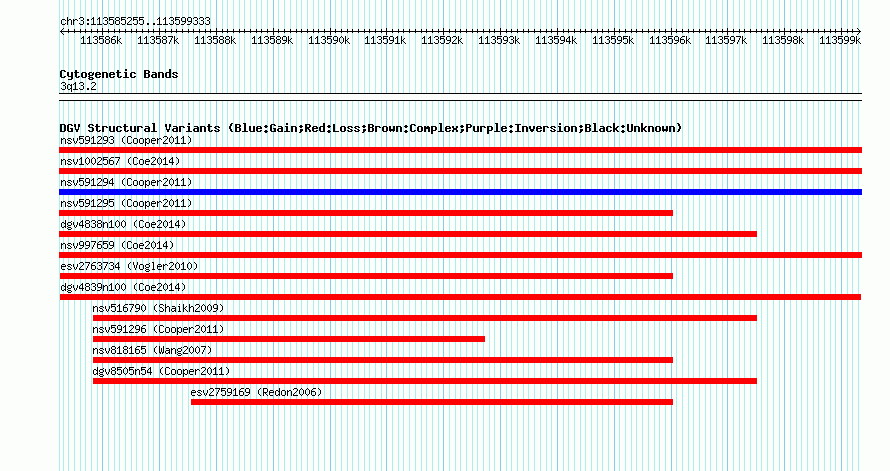This screenshot has width=890, height=471.
Task: Click the 3q13.2 cytogenetic band line
Action: (460, 97)
